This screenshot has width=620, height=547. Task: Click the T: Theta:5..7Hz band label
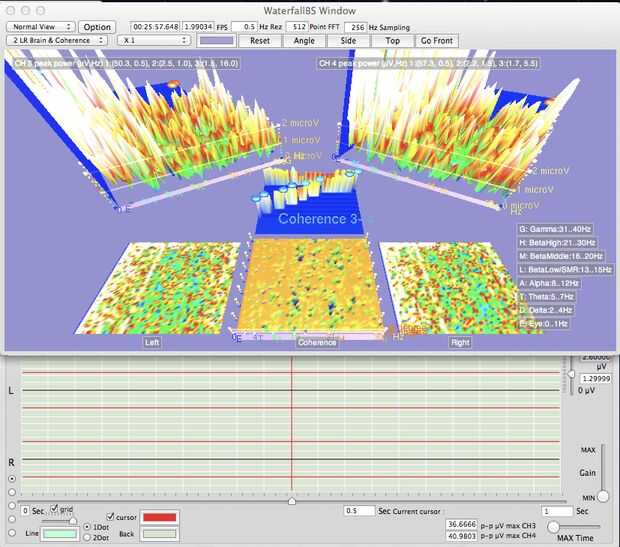pyautogui.click(x=546, y=297)
